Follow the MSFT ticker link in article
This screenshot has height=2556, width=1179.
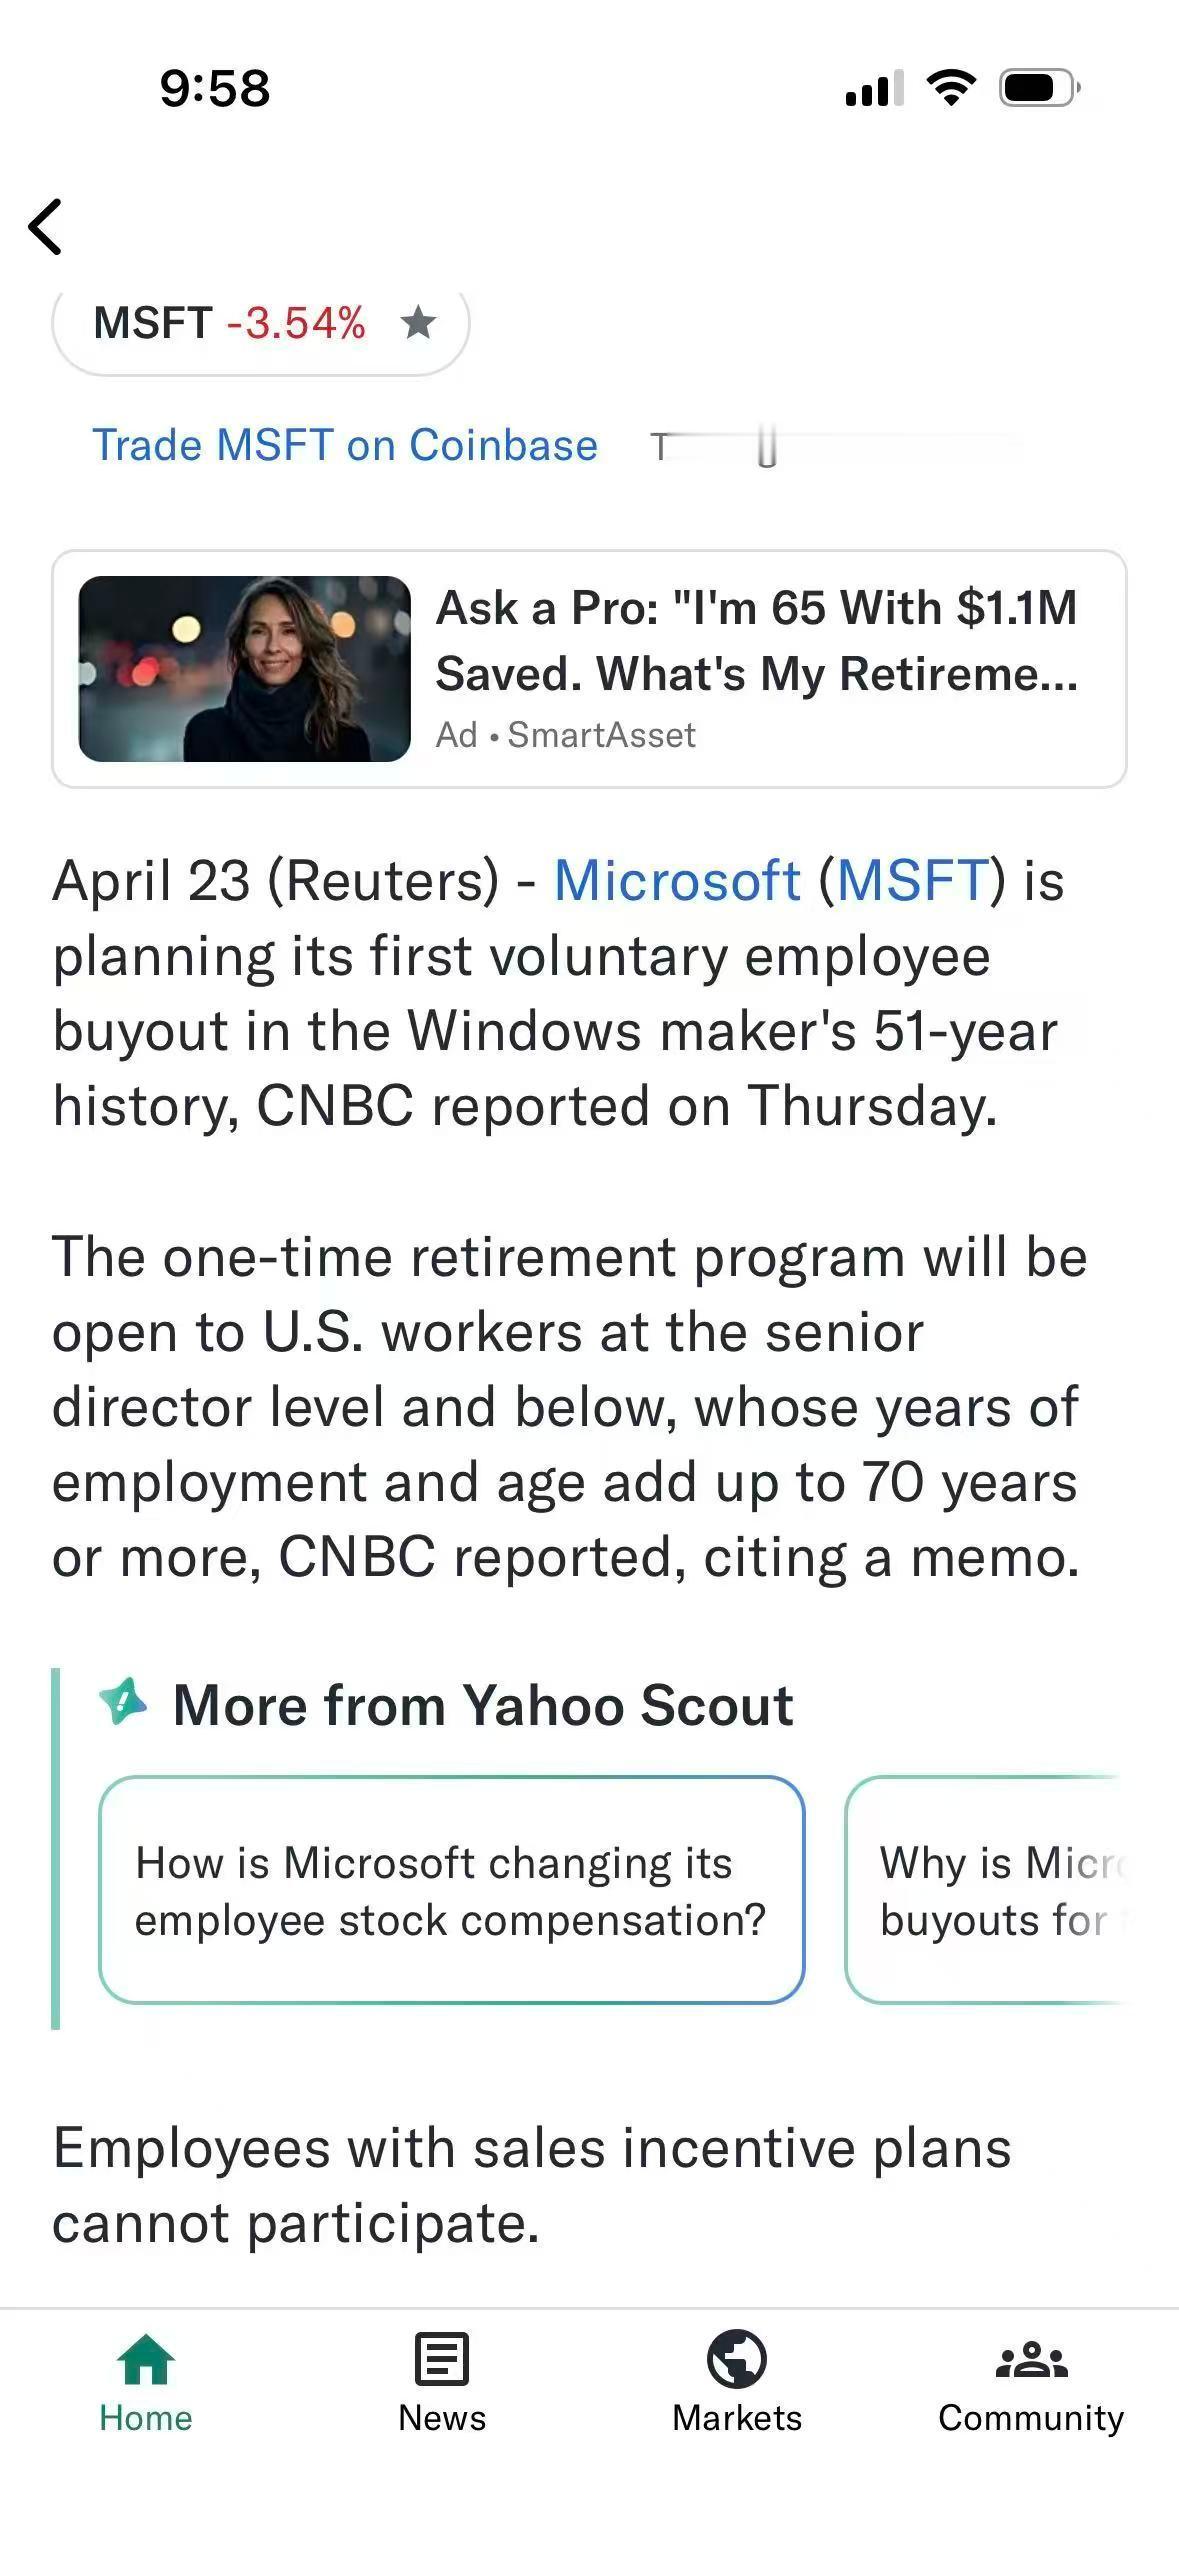tap(912, 881)
